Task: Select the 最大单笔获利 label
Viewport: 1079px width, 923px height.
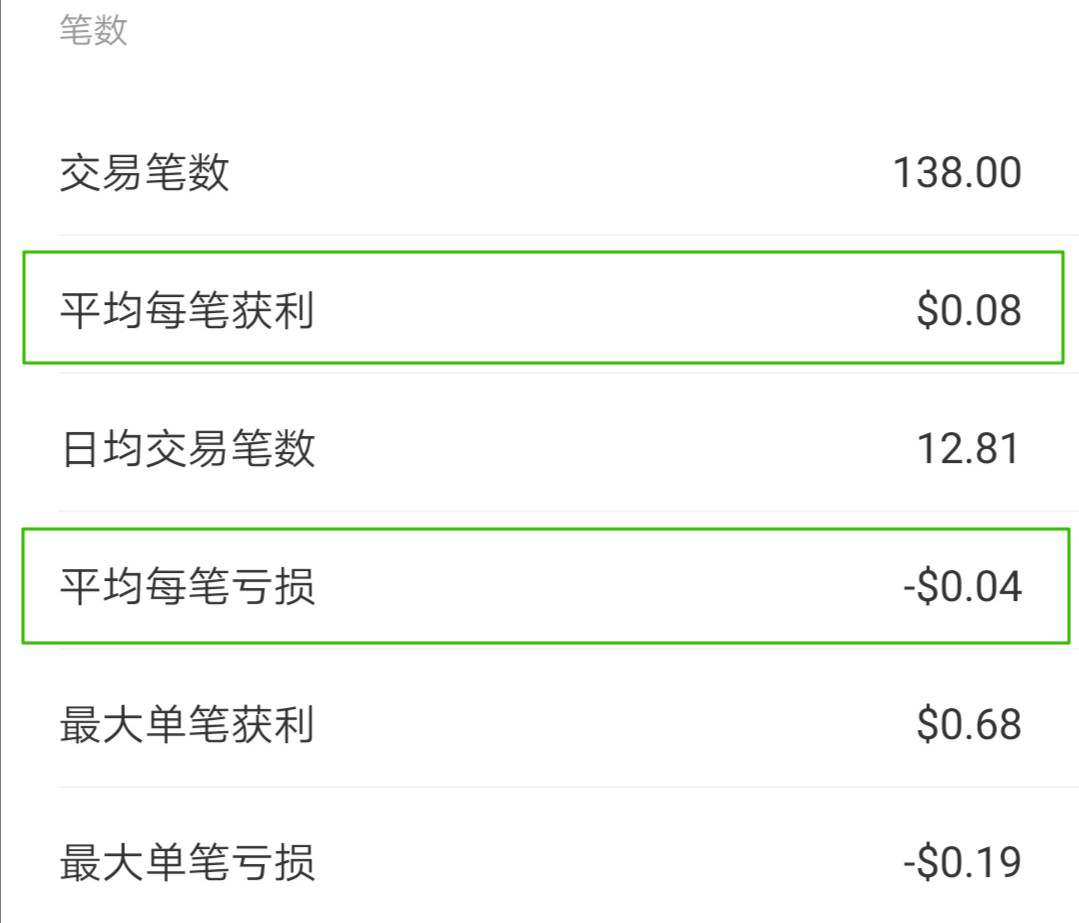Action: tap(187, 724)
